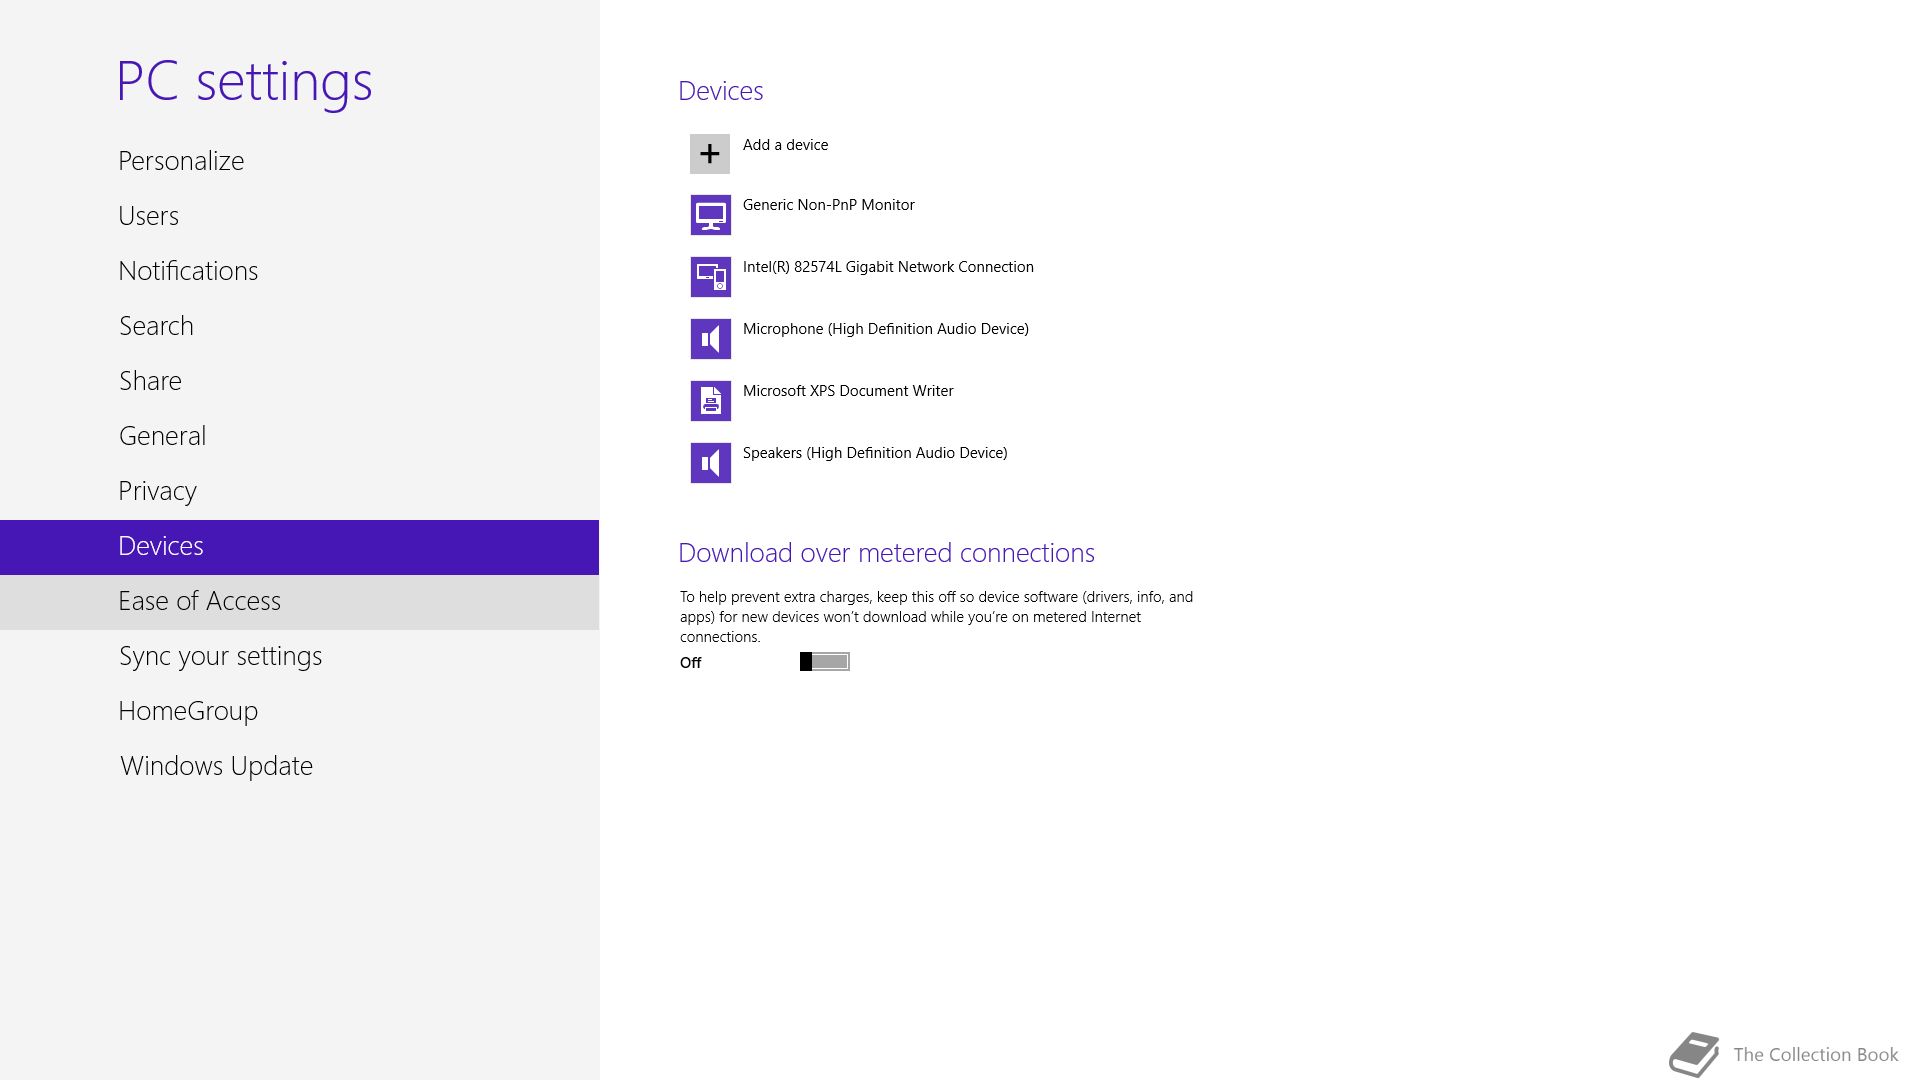Click the Microsoft XPS Document Writer printer icon
Screen dimensions: 1920x1080
[710, 401]
